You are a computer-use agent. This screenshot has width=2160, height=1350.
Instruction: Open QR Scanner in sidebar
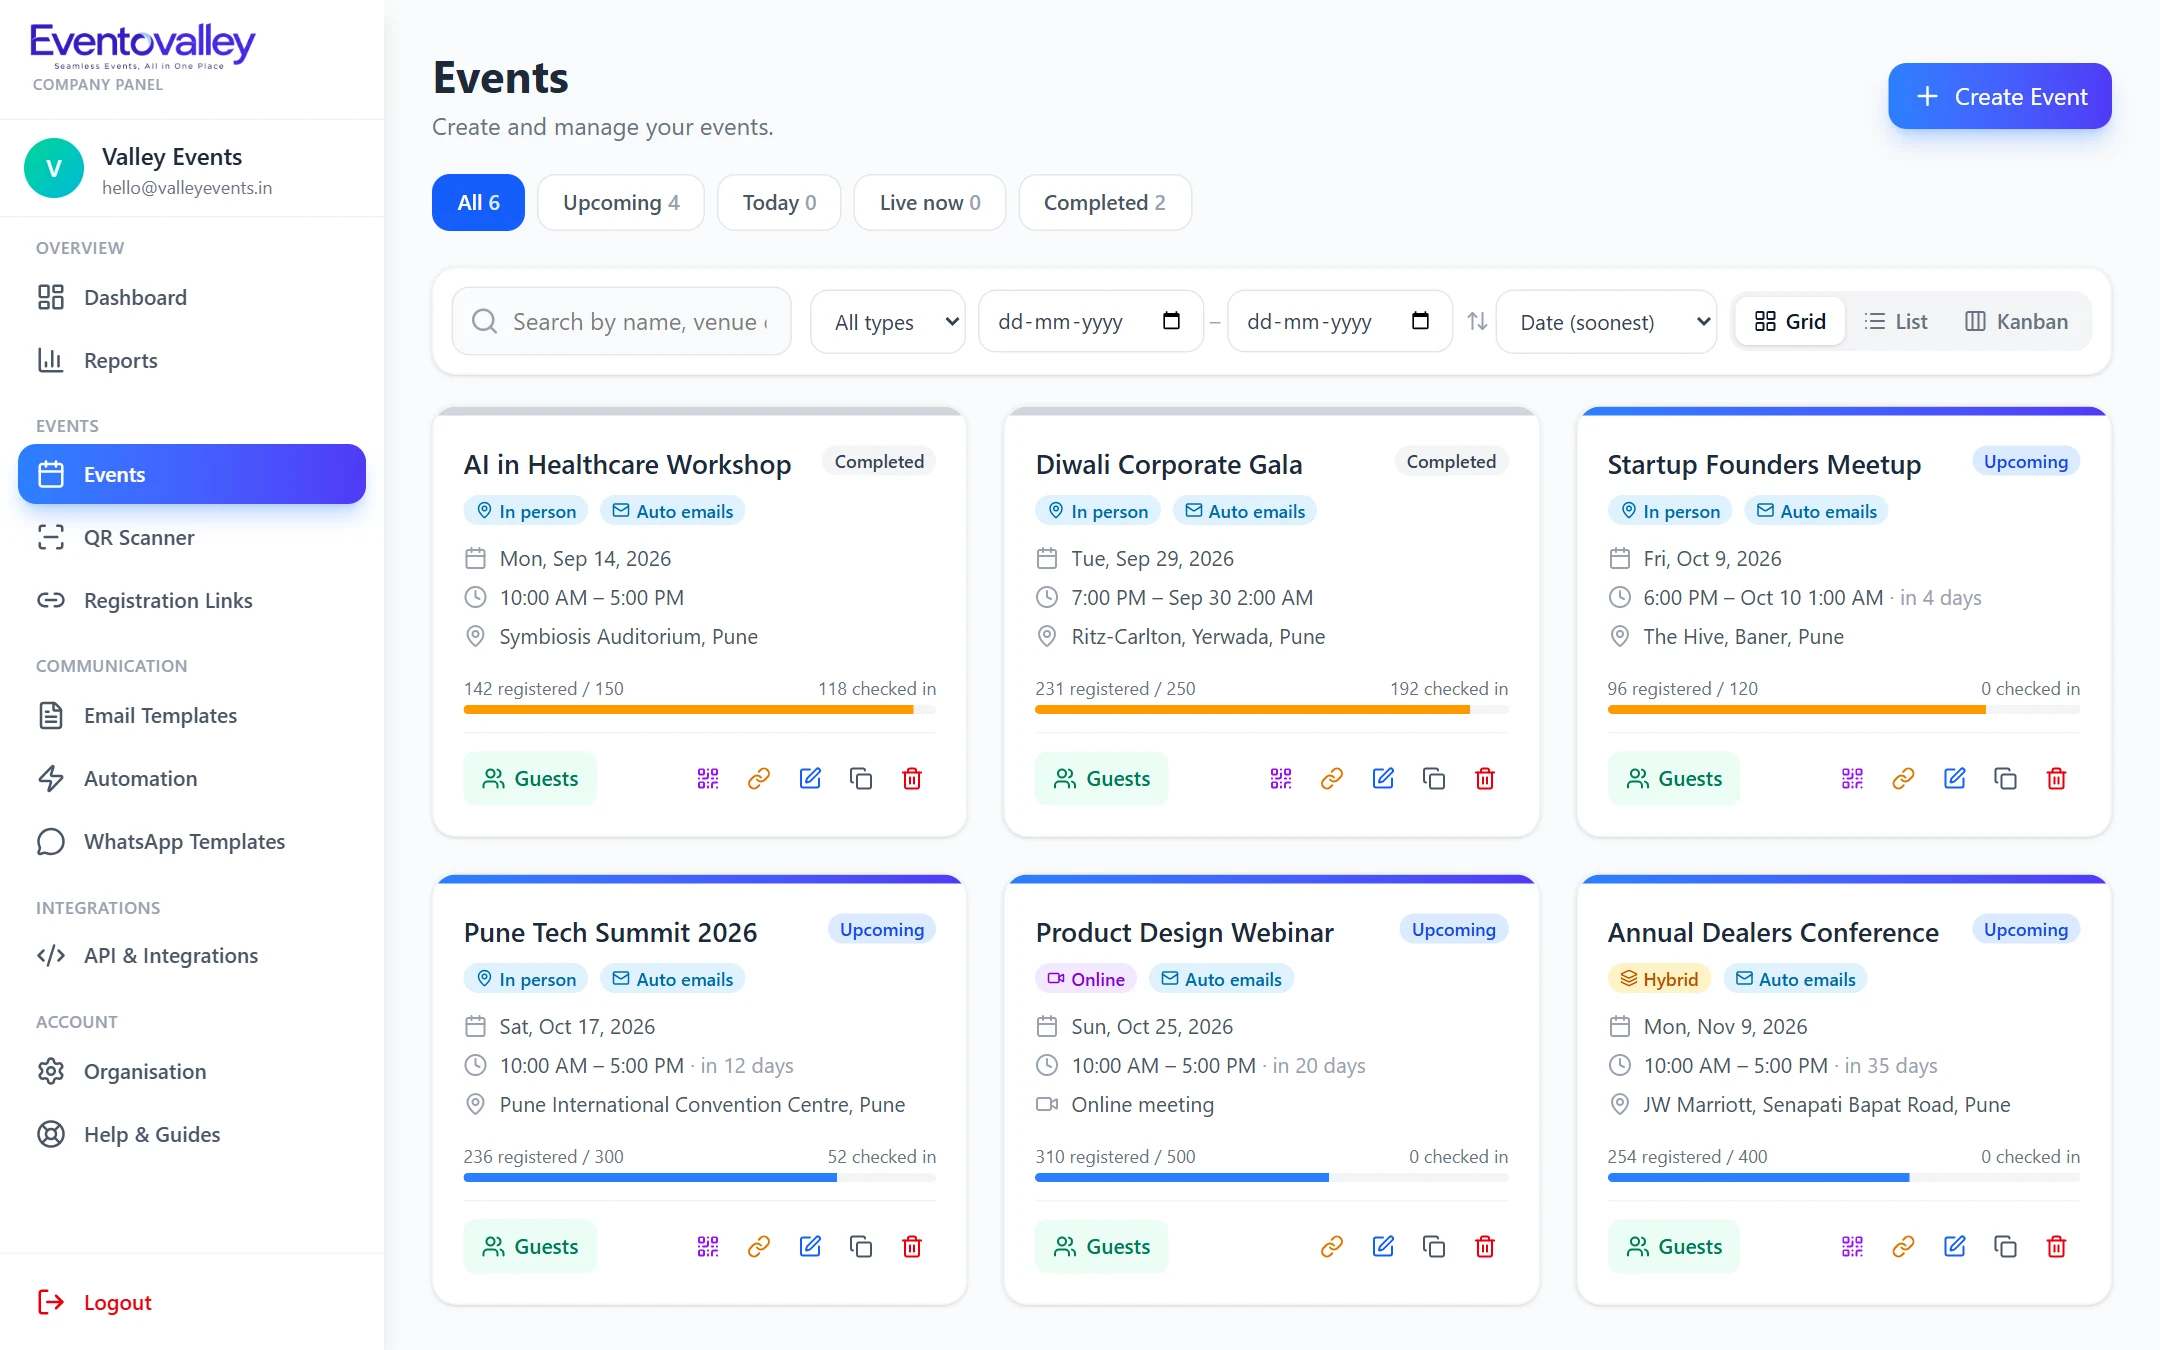(192, 537)
